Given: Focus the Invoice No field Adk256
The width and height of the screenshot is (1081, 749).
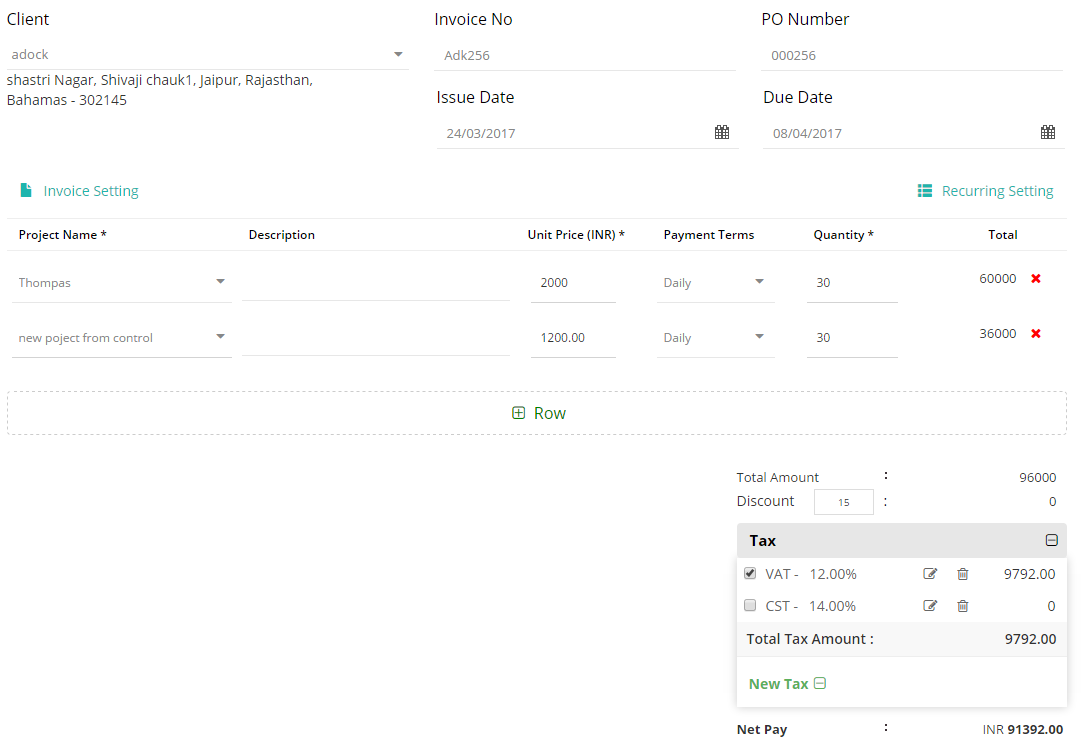Looking at the screenshot, I should click(585, 55).
